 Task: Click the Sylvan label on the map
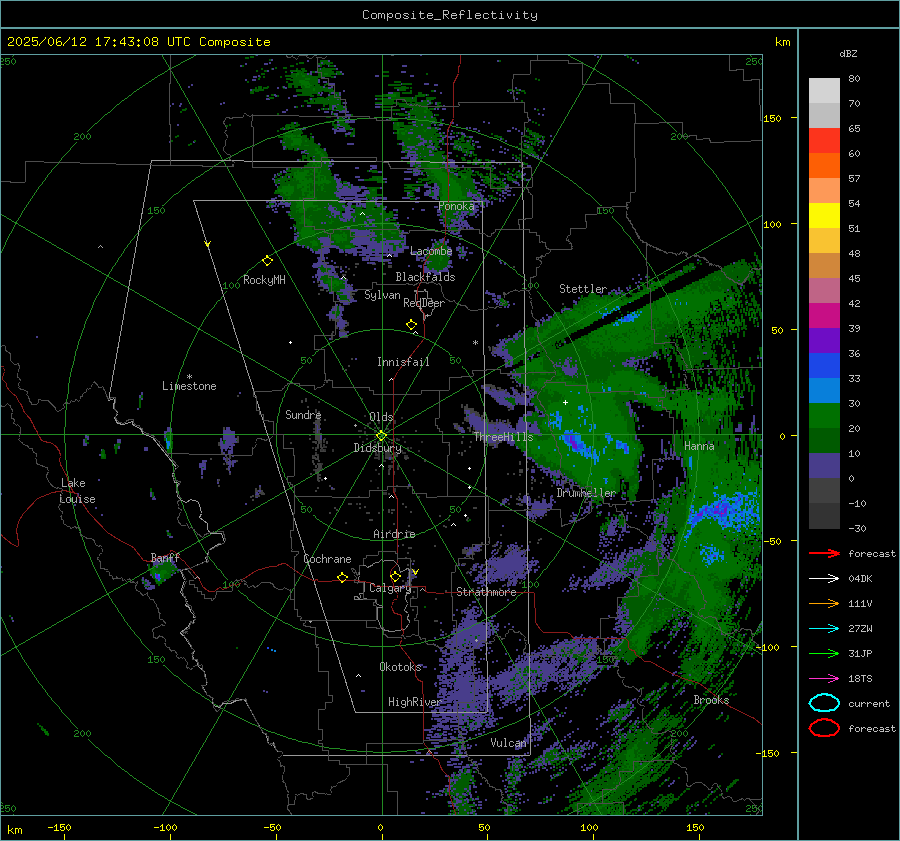[x=382, y=295]
